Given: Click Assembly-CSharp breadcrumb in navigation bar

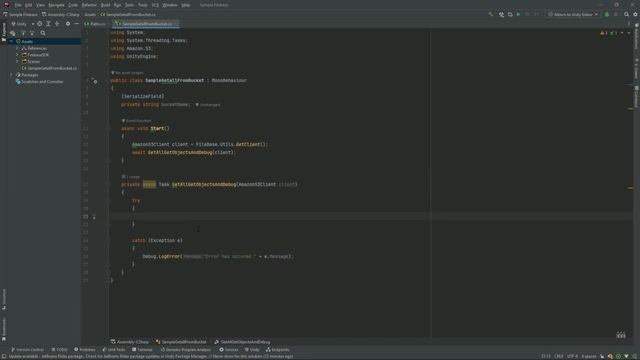Looking at the screenshot, I should (60, 14).
